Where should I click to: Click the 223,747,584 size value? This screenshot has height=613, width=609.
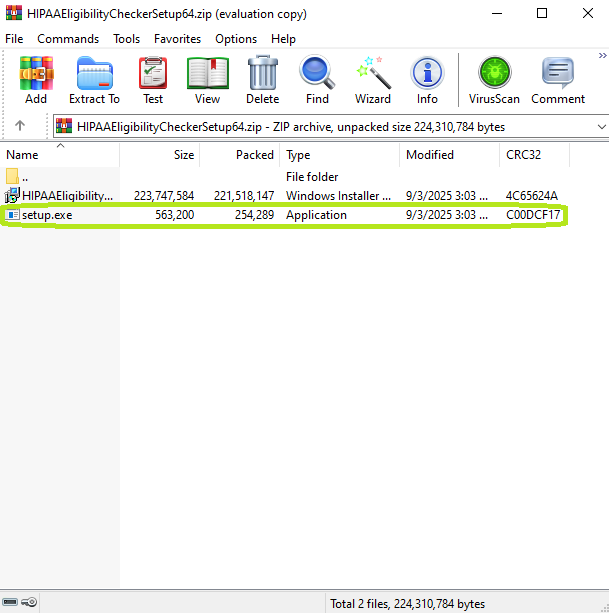coord(164,196)
